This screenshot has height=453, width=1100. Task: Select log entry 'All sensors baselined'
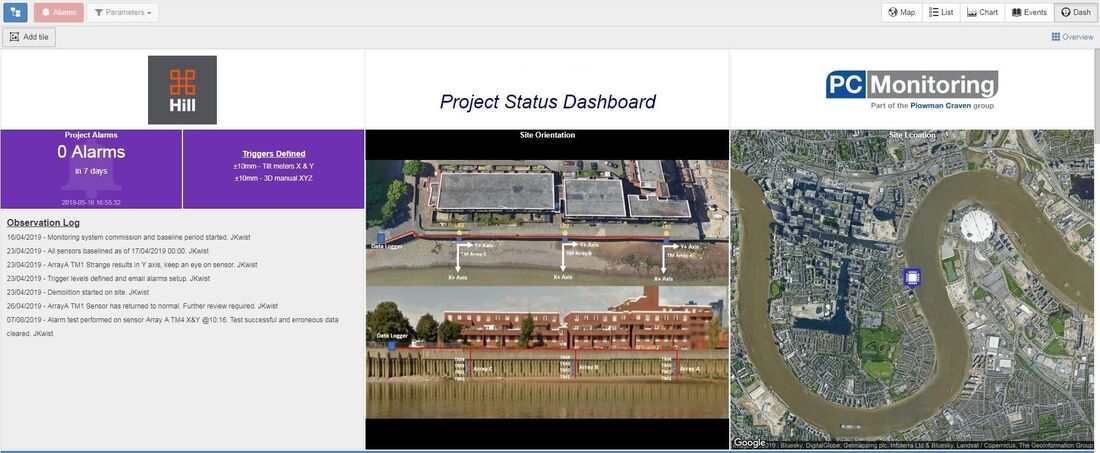click(x=107, y=250)
